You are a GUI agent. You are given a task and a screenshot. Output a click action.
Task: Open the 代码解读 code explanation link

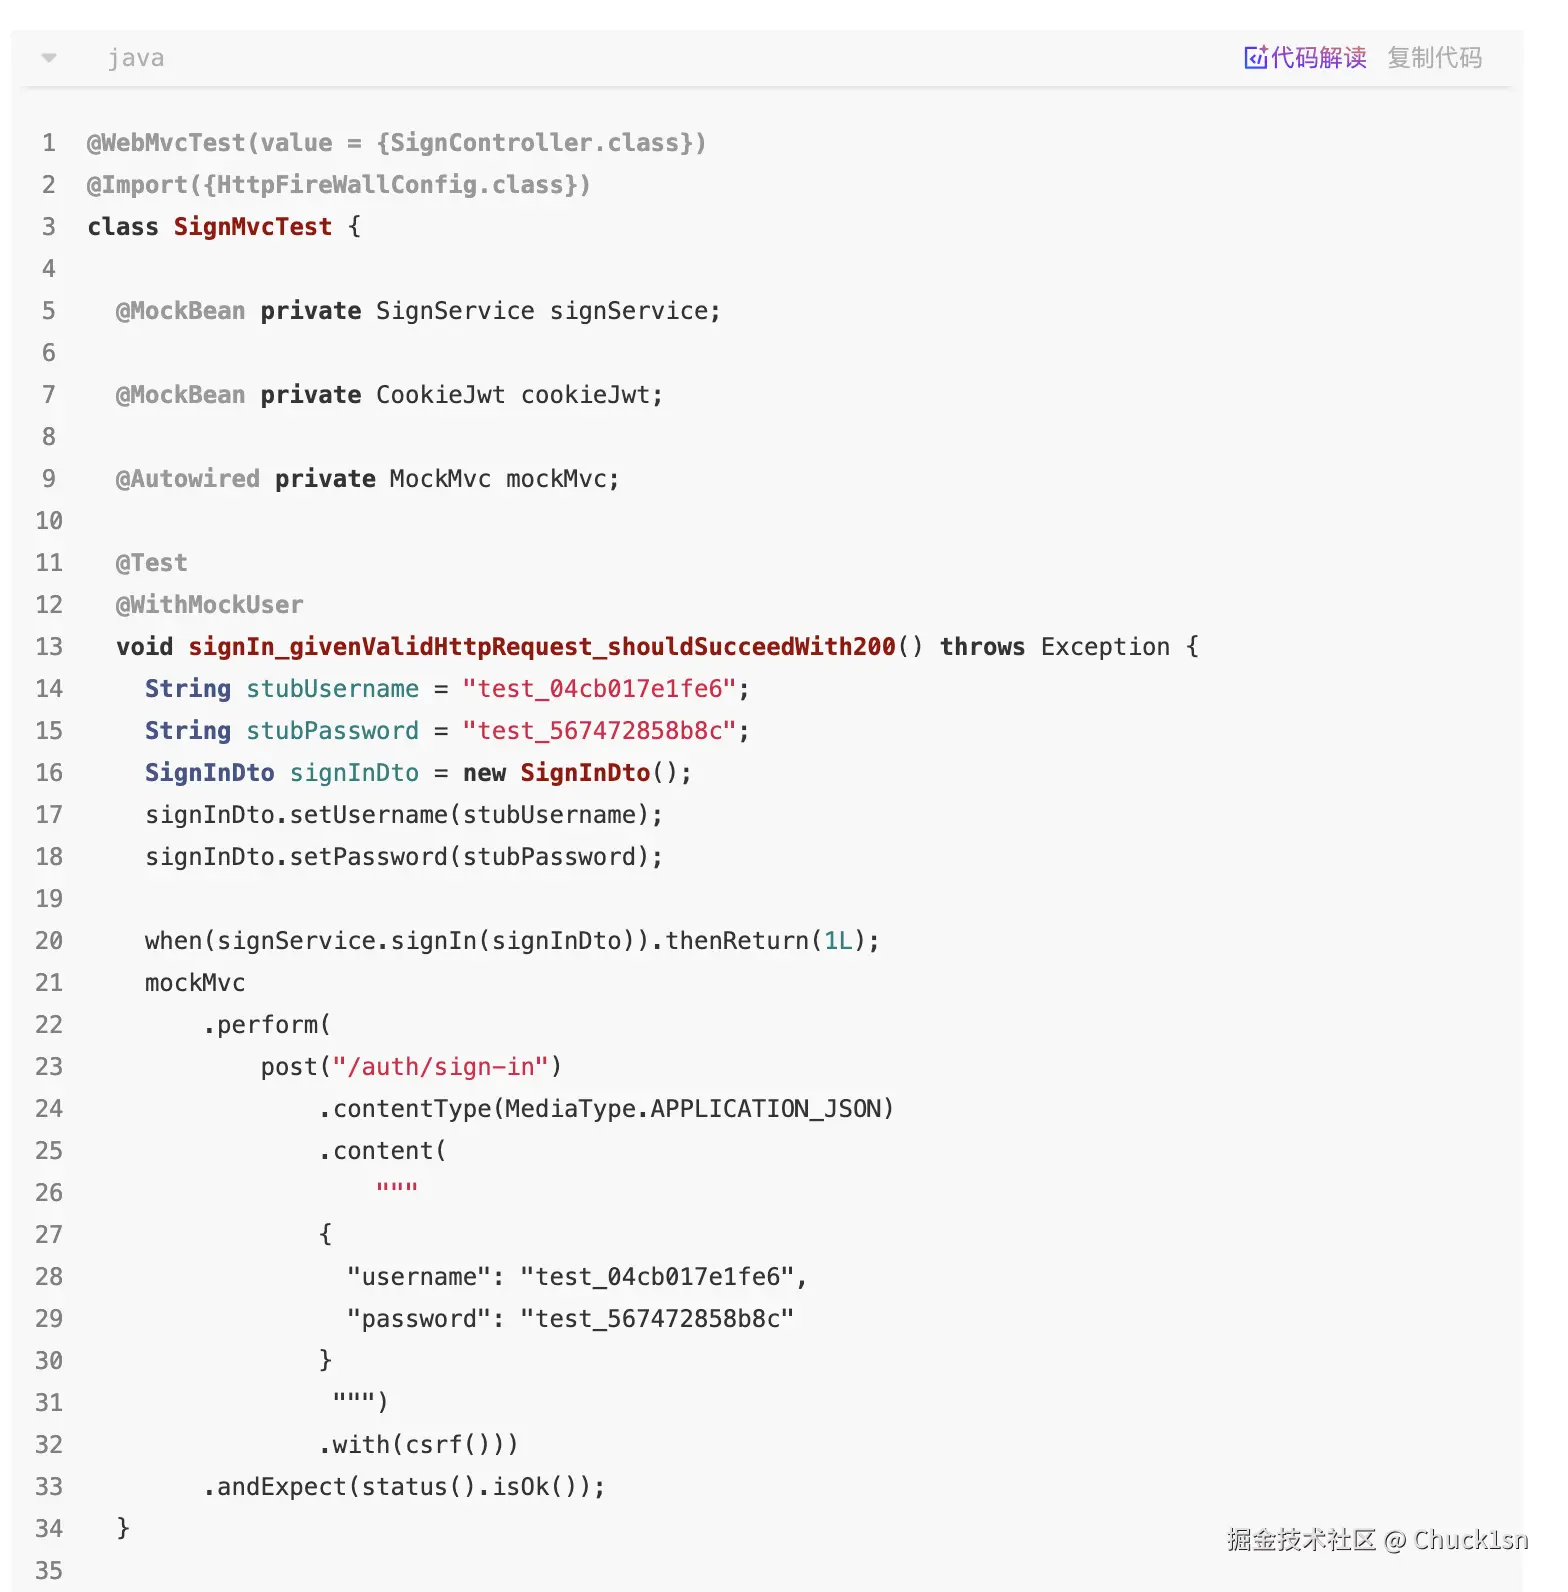pyautogui.click(x=1318, y=58)
